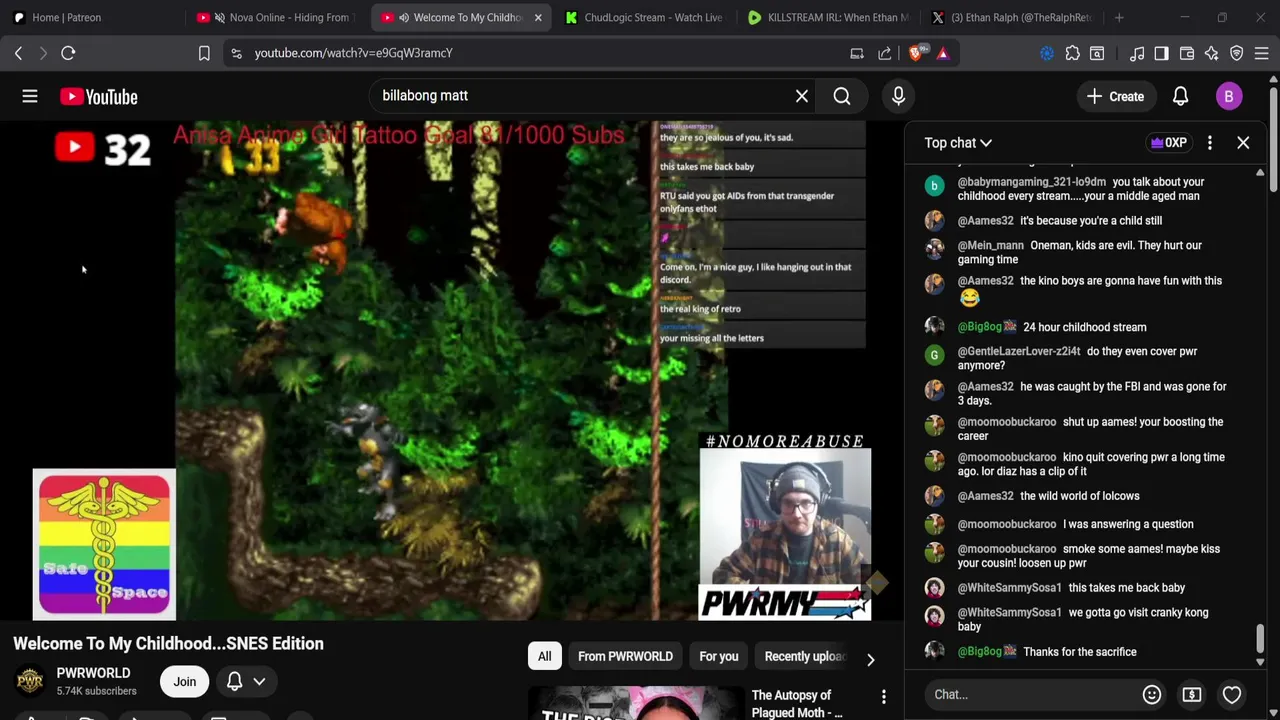Open Leo AI sparkle icon
The width and height of the screenshot is (1280, 720).
tap(1212, 53)
